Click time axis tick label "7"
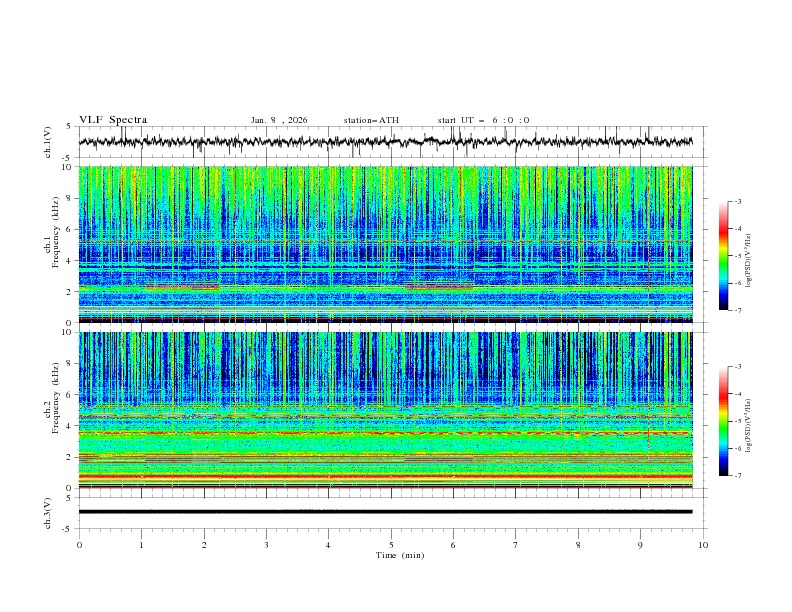The width and height of the screenshot is (792, 612). pyautogui.click(x=516, y=545)
